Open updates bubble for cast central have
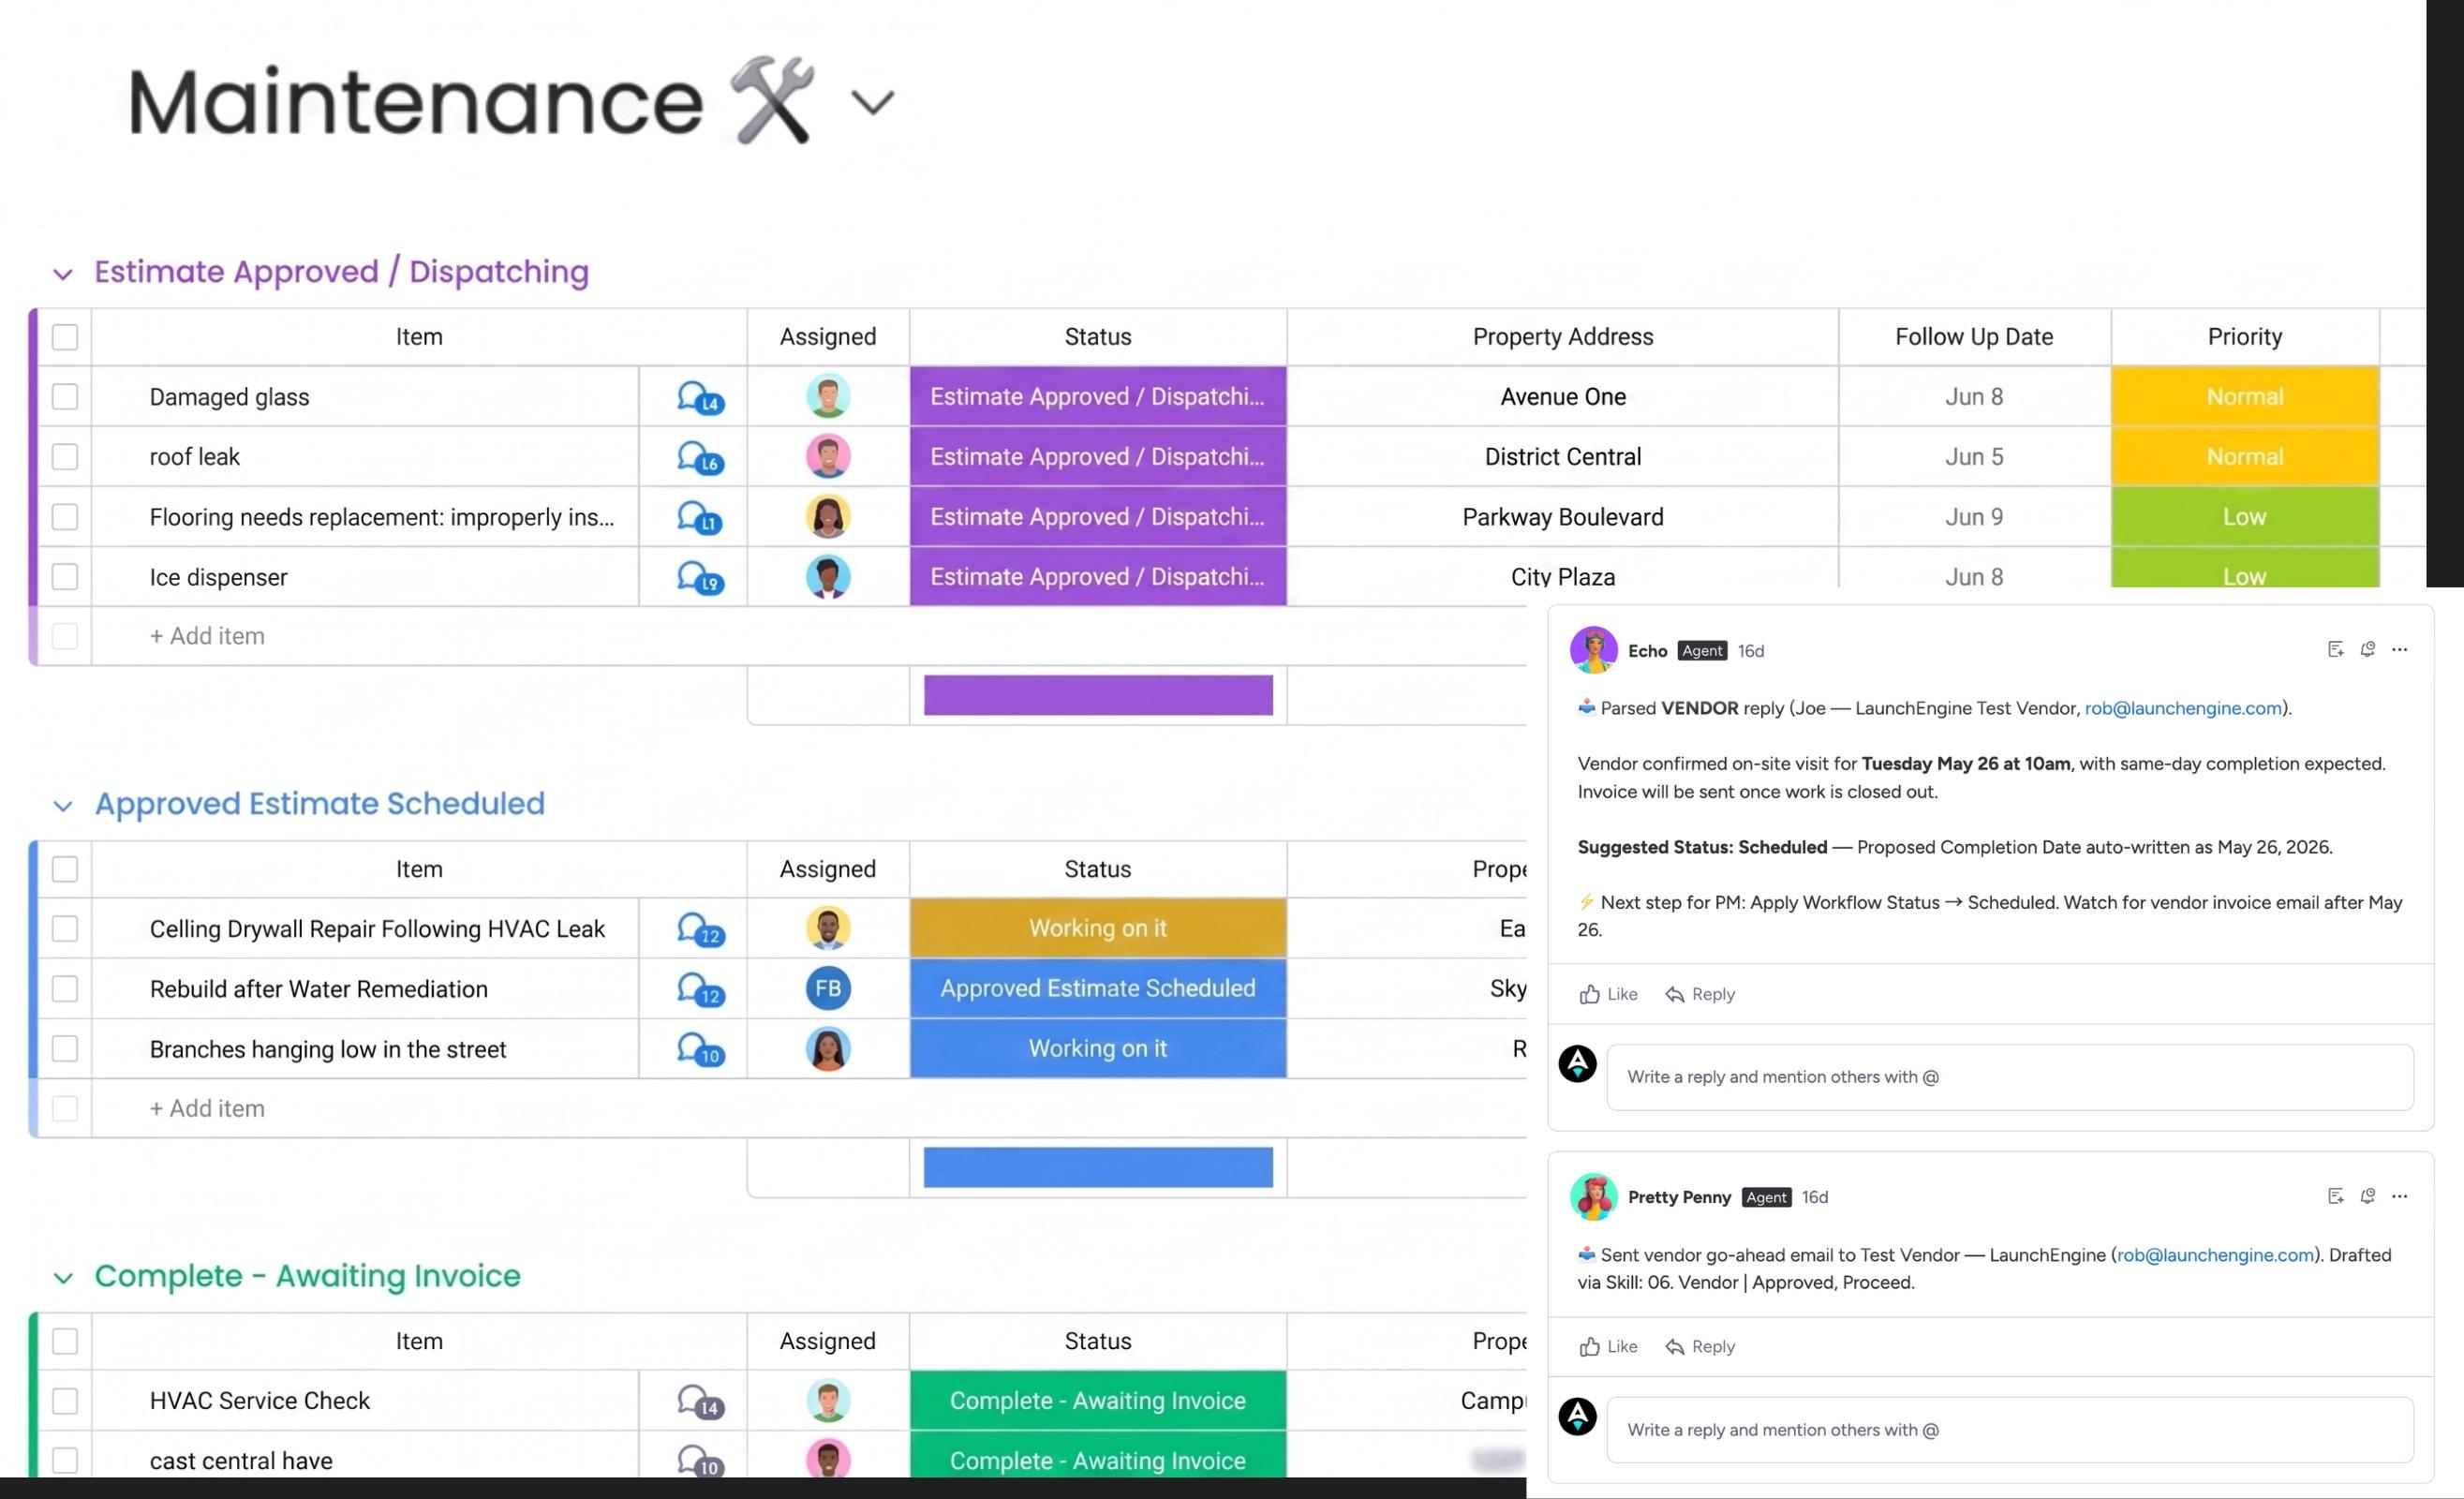 [x=700, y=1462]
